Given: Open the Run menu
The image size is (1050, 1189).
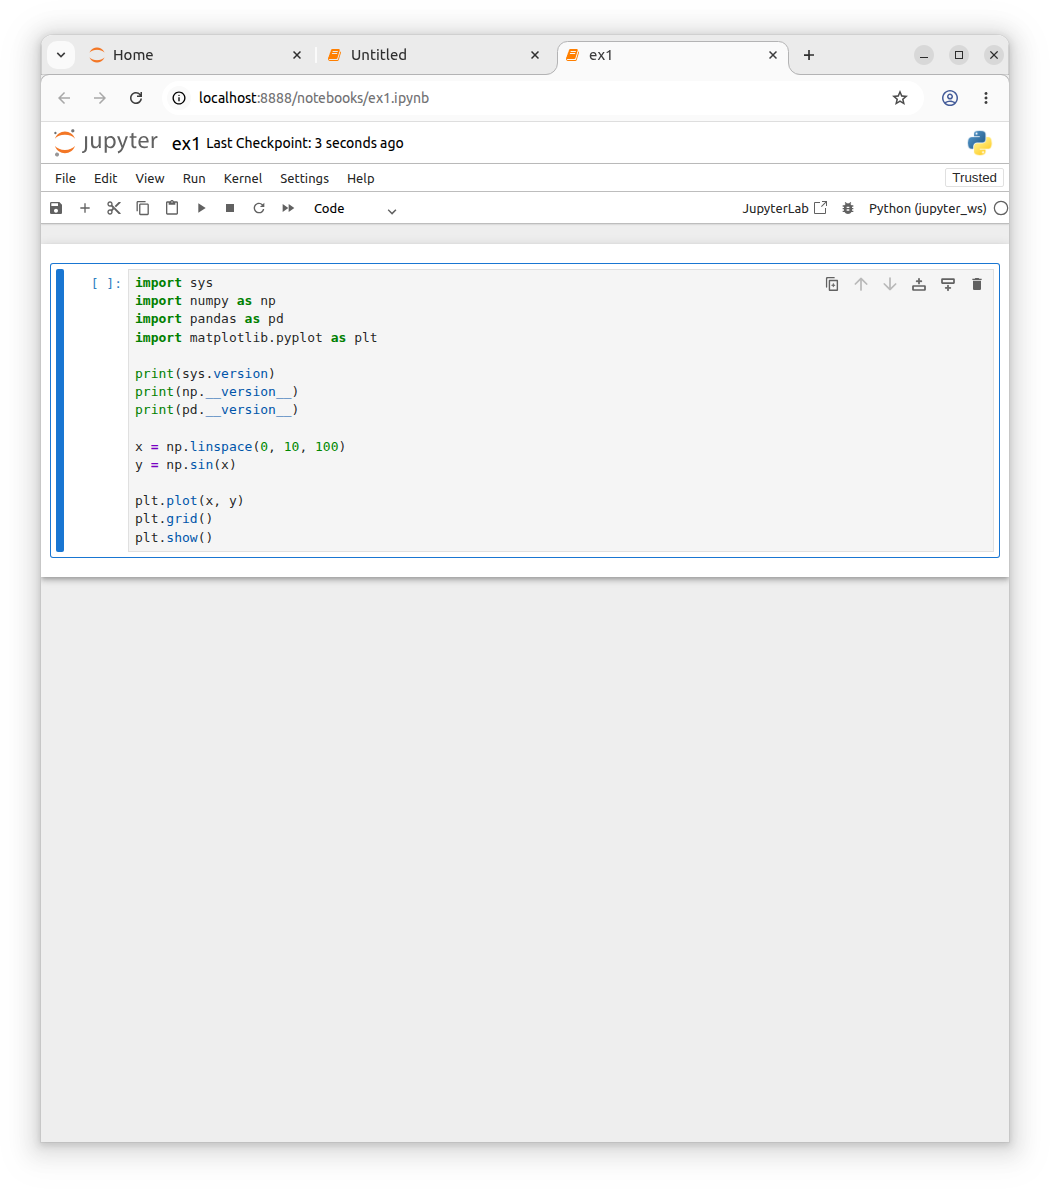Looking at the screenshot, I should [x=194, y=178].
